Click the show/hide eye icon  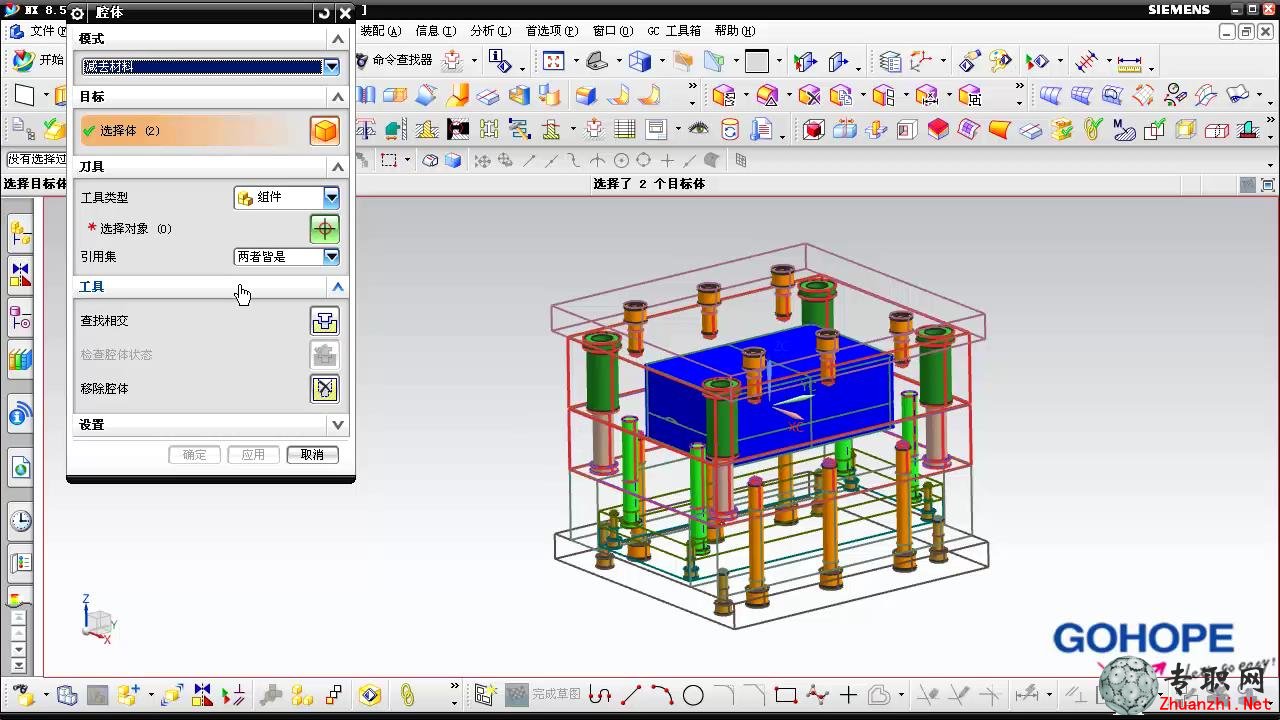[699, 129]
